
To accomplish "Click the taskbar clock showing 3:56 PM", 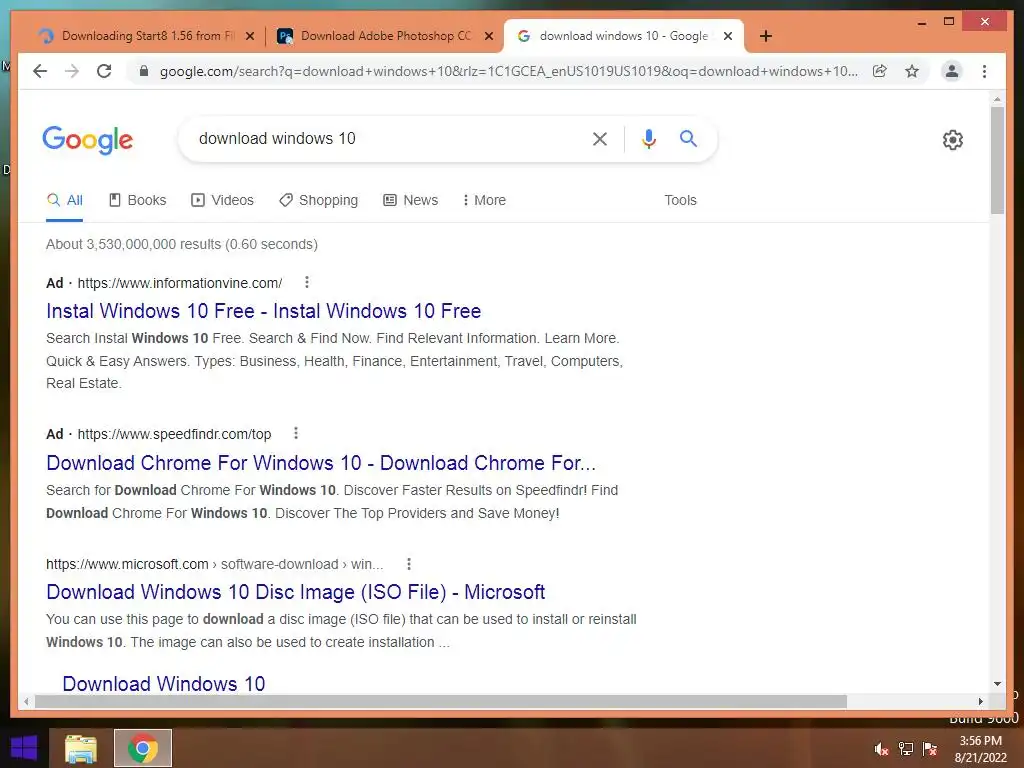I will (x=980, y=749).
